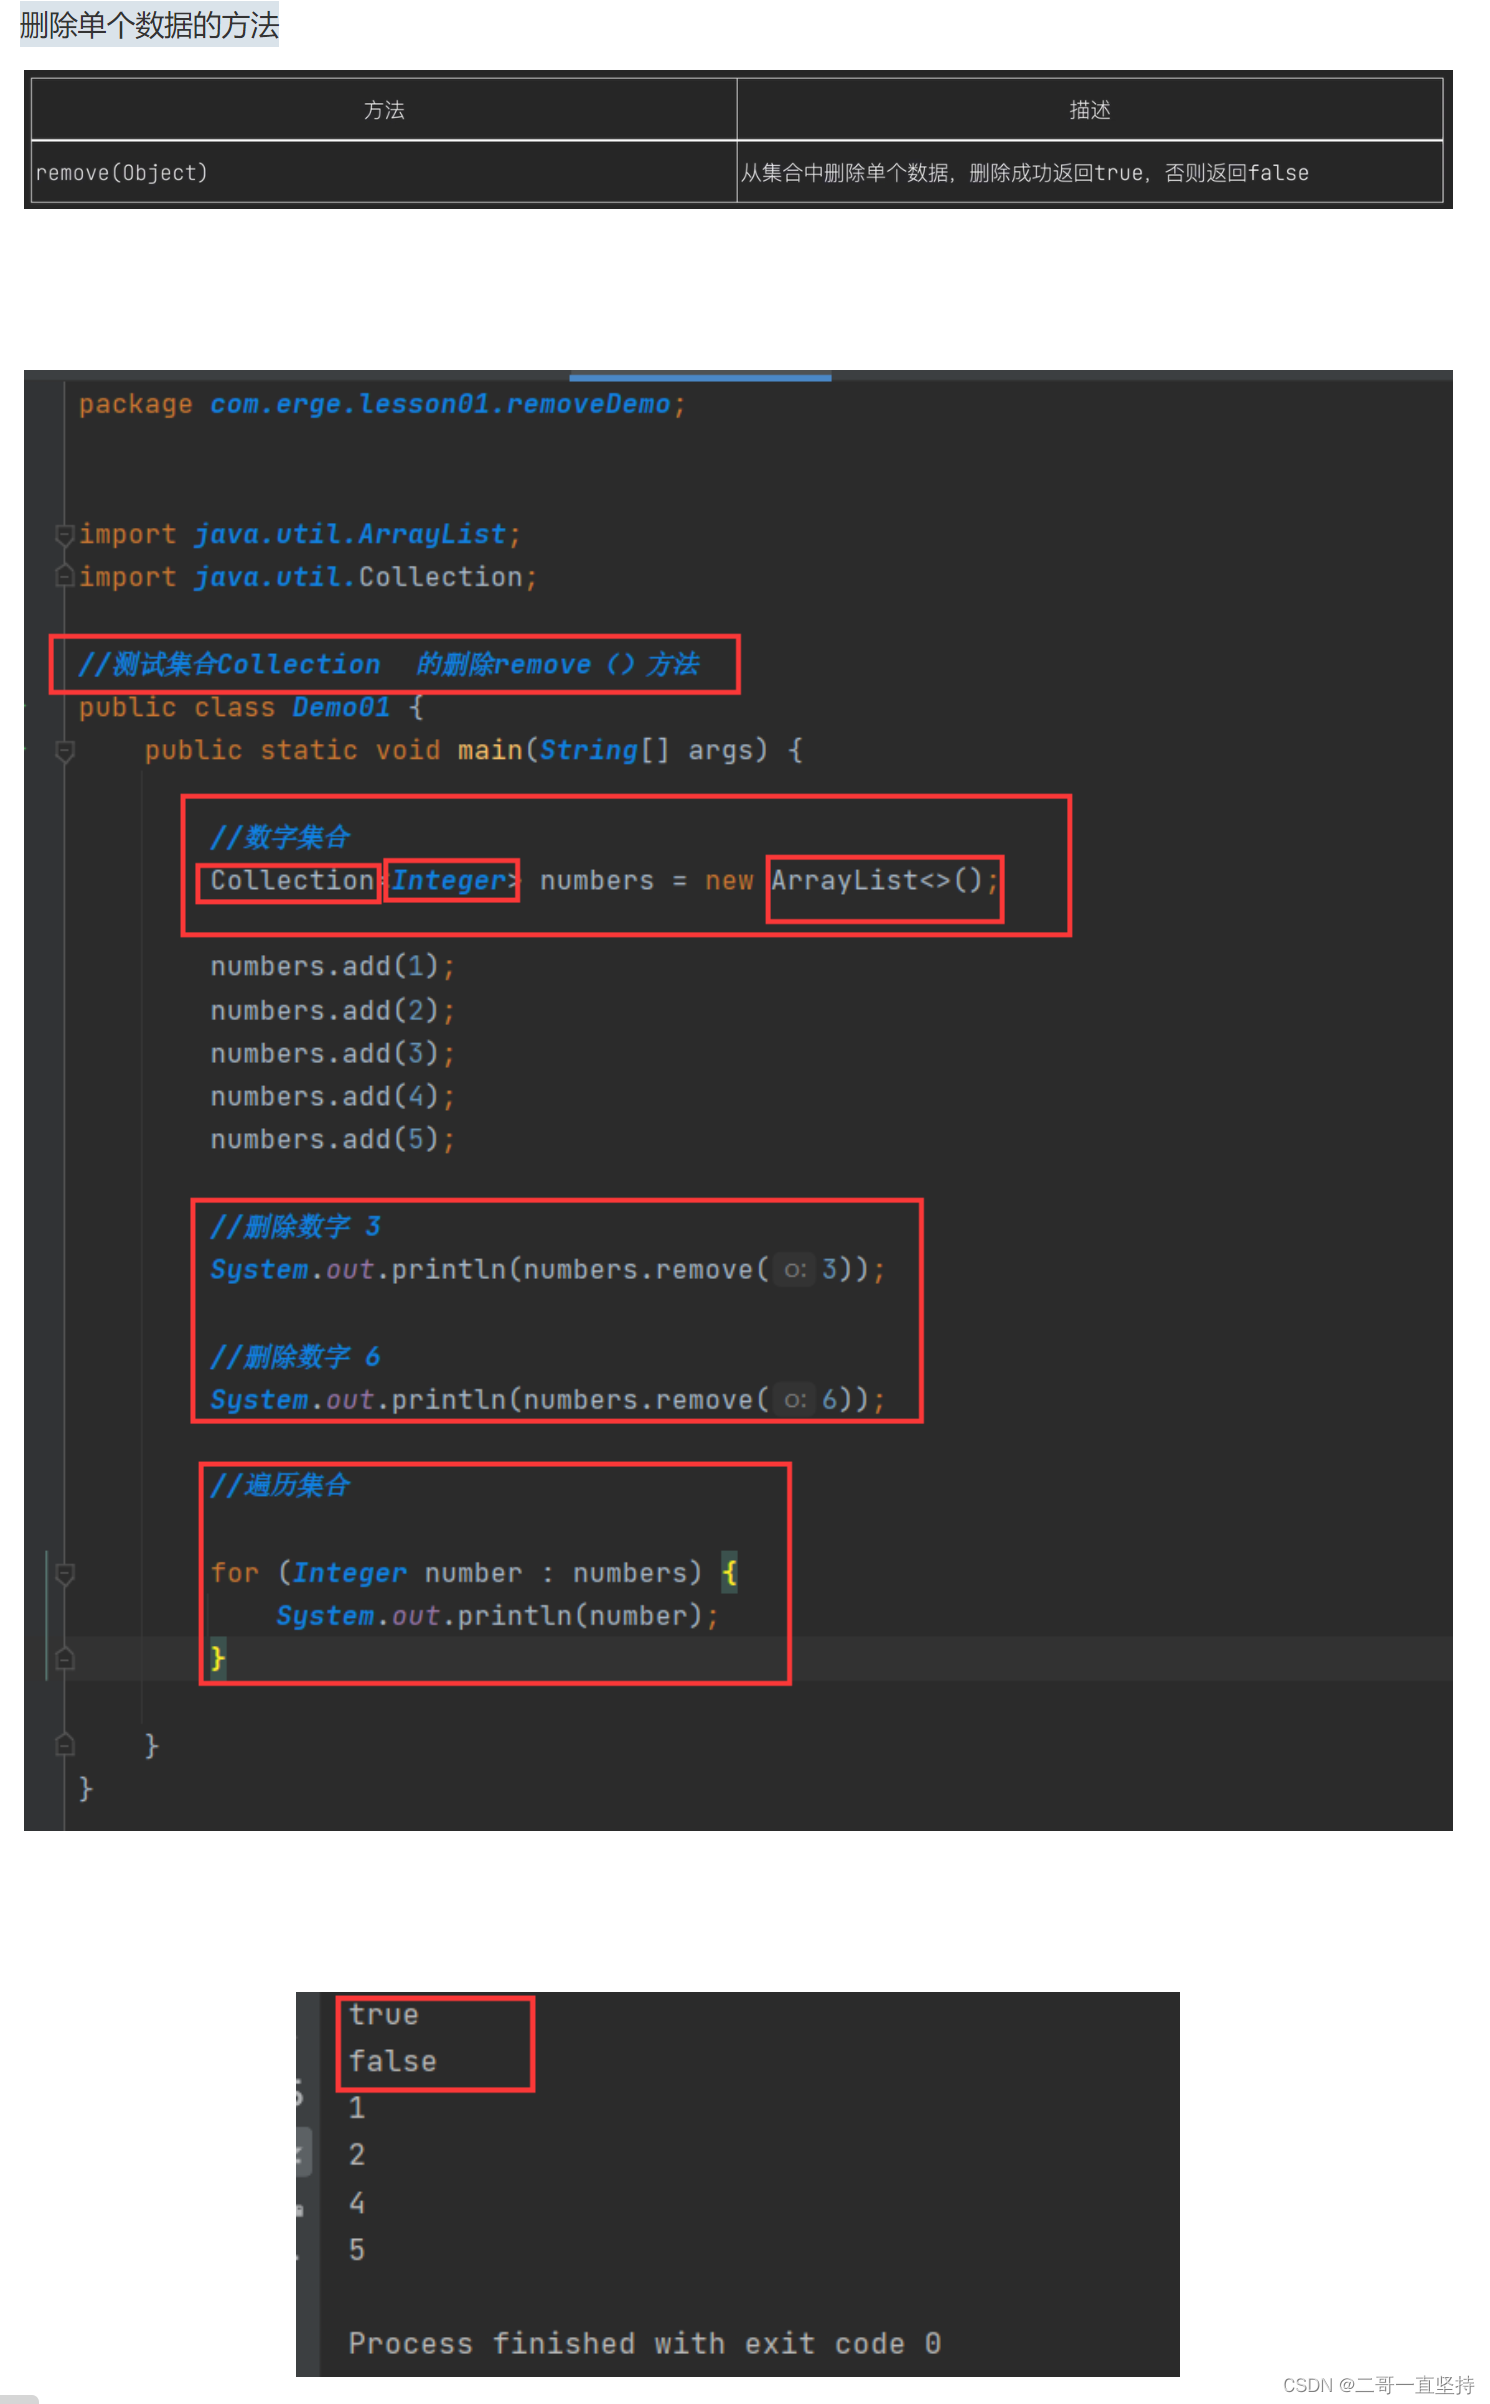Click the 删除单个数据的方法 heading
This screenshot has width=1490, height=2404.
pyautogui.click(x=149, y=25)
